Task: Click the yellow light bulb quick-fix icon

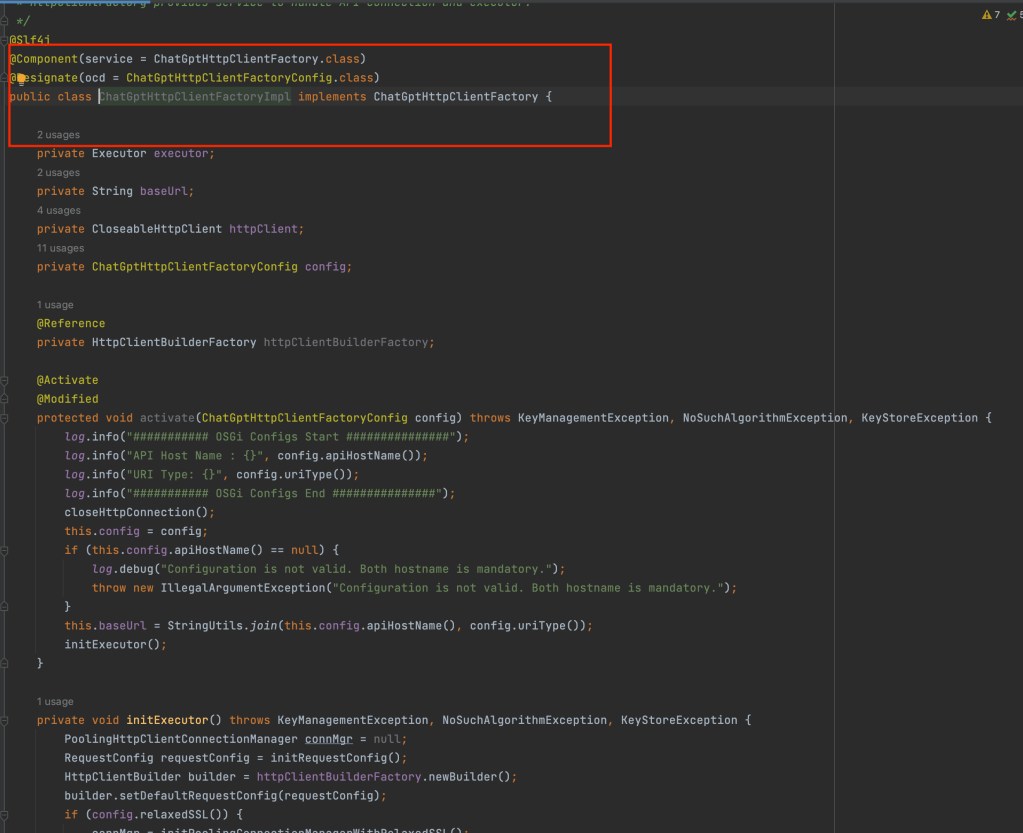Action: (x=20, y=77)
